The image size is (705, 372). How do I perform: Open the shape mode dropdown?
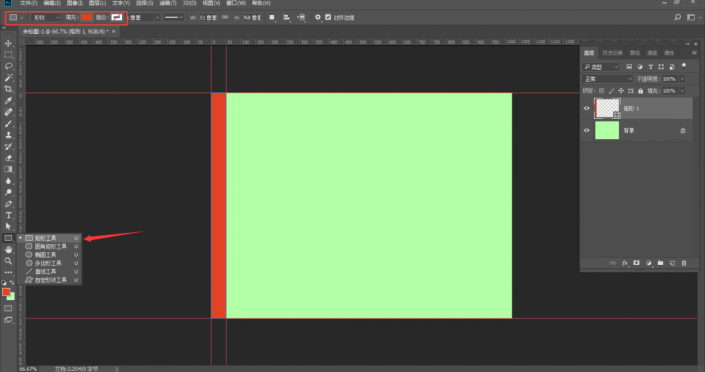click(x=46, y=18)
